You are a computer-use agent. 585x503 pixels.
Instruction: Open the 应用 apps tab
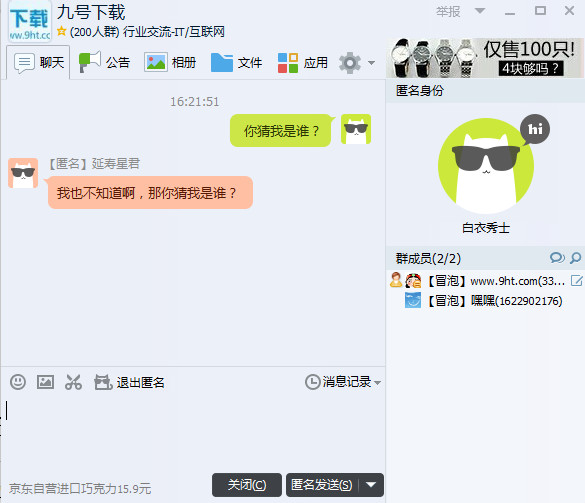(x=303, y=62)
